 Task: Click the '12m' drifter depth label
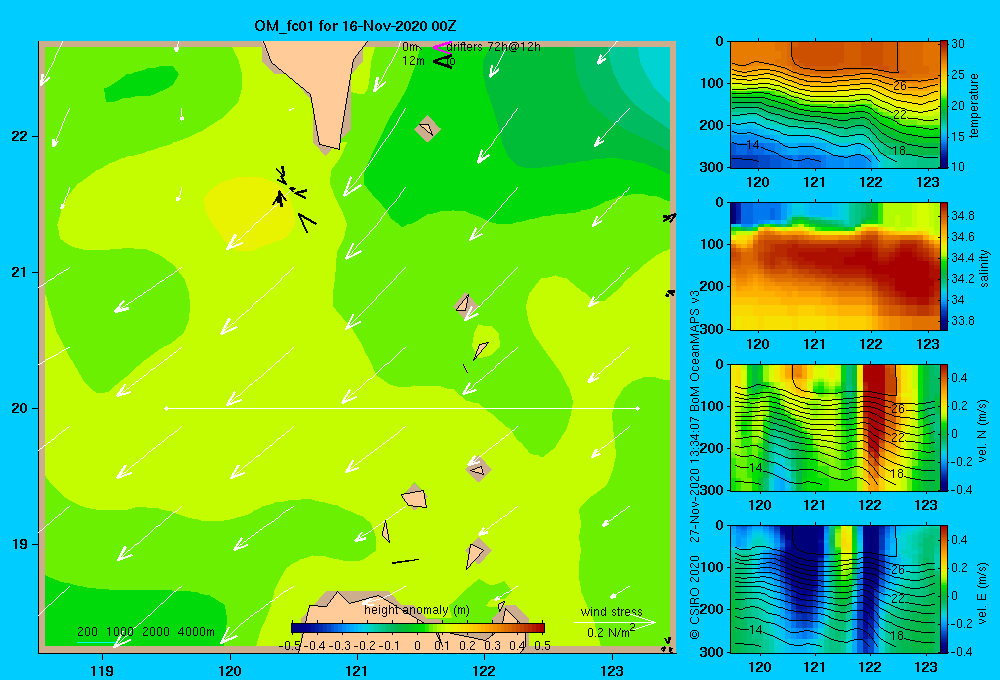(x=413, y=61)
